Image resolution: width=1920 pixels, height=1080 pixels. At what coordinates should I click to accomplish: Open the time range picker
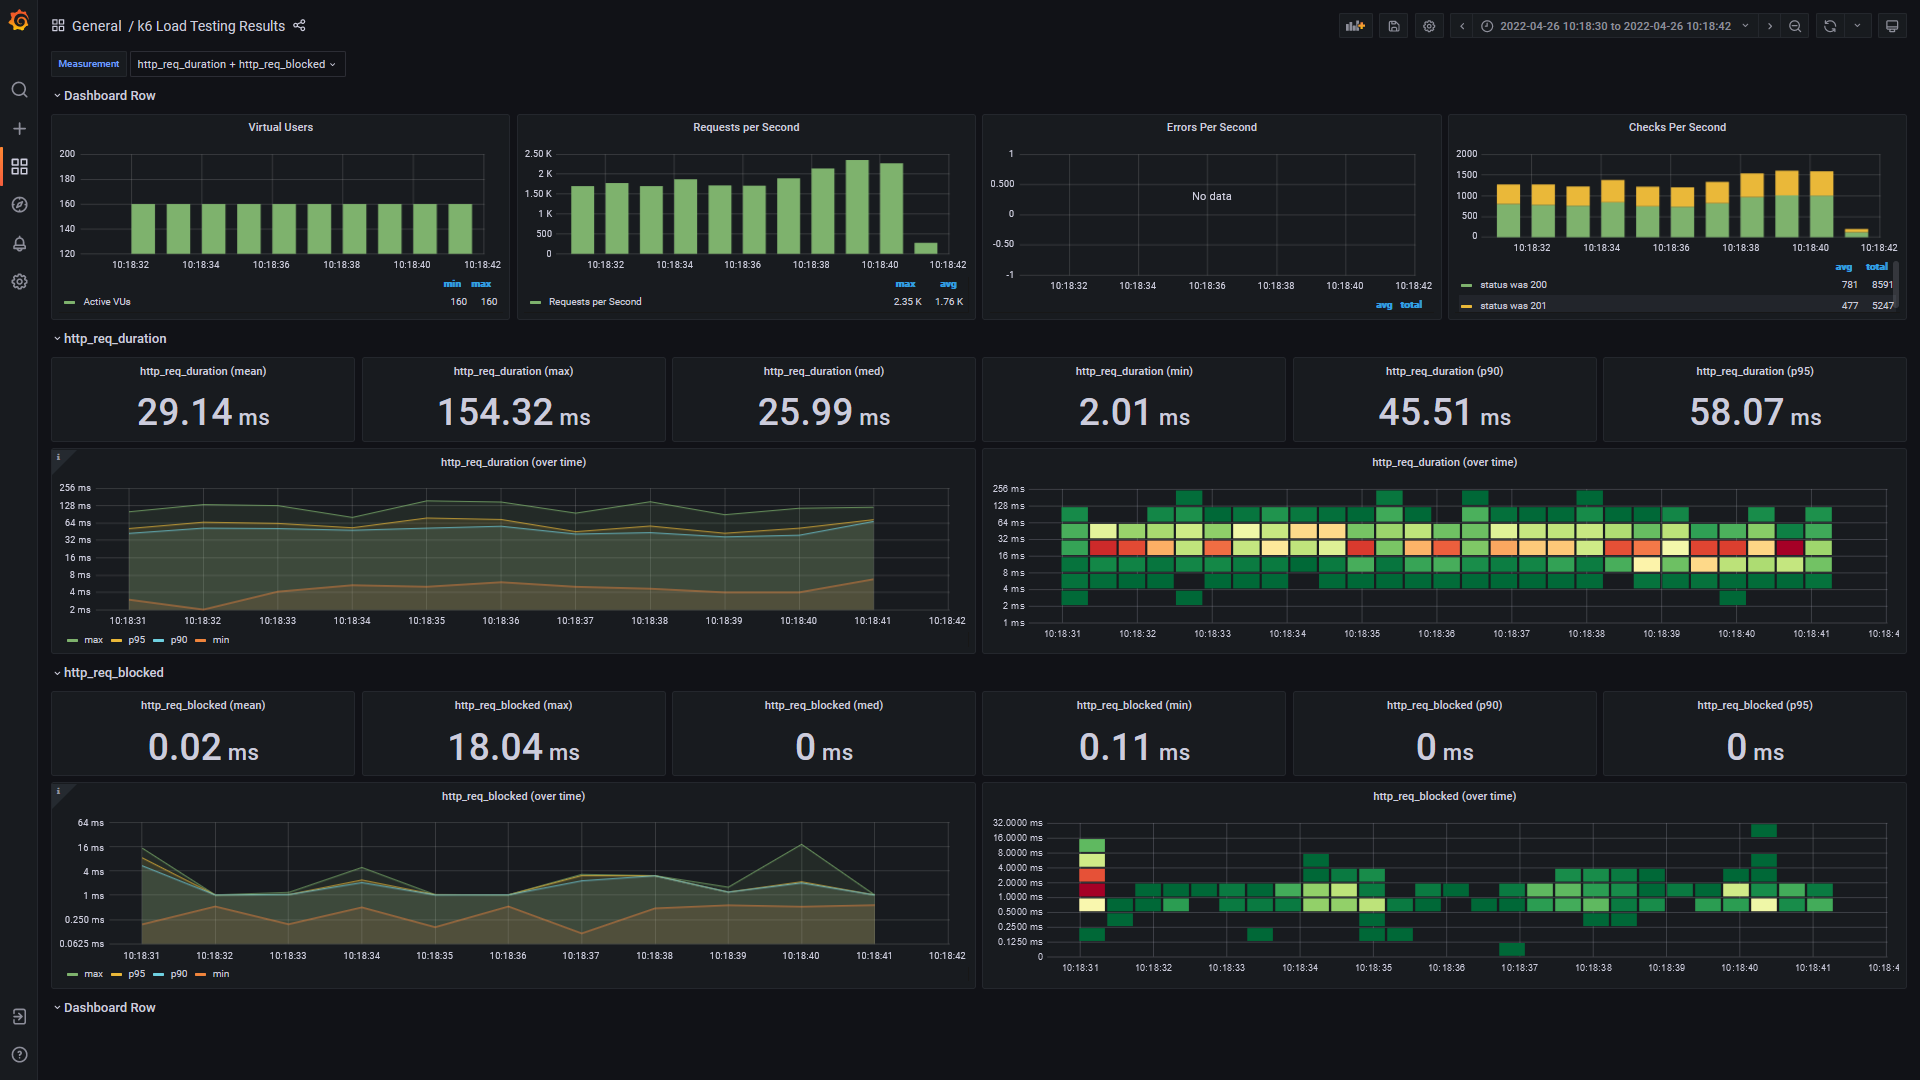click(x=1615, y=26)
